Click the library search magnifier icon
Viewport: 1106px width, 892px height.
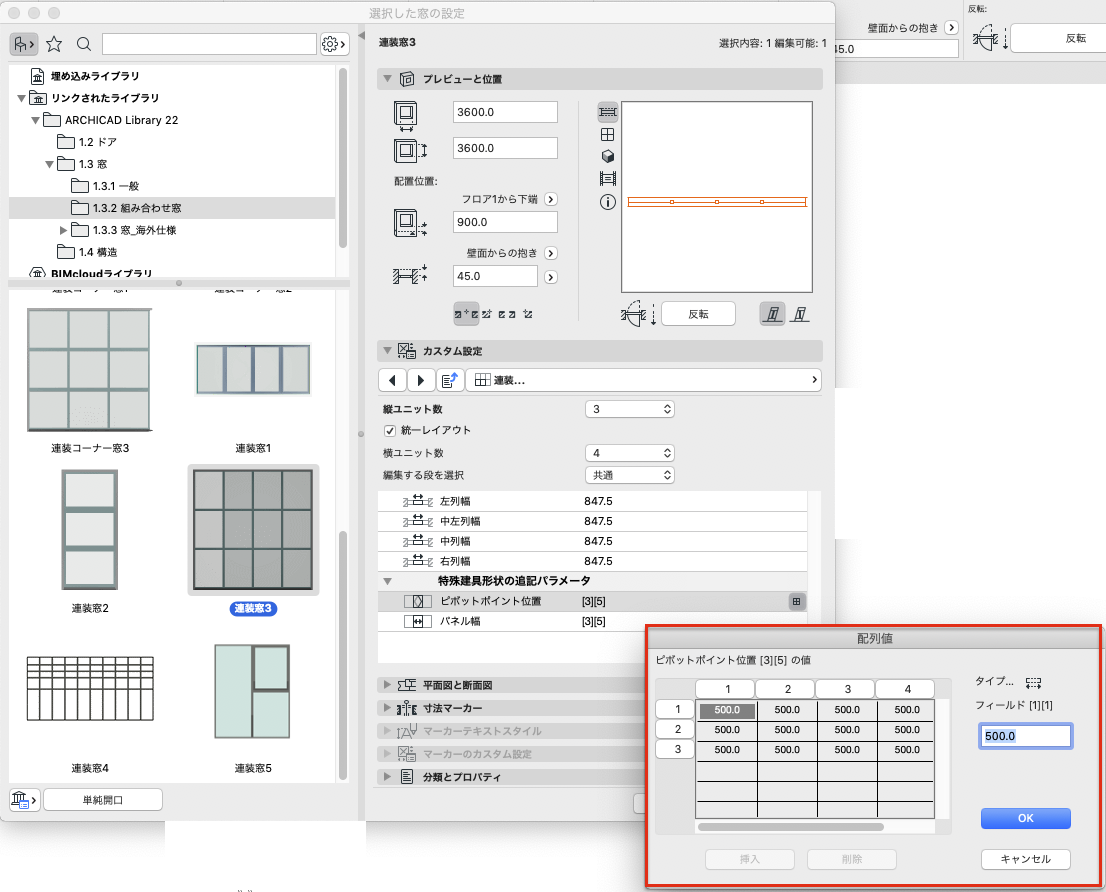tap(83, 44)
